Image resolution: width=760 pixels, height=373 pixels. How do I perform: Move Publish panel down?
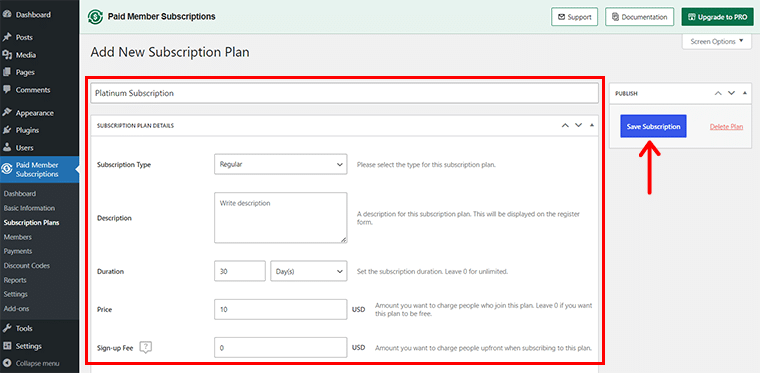click(732, 93)
